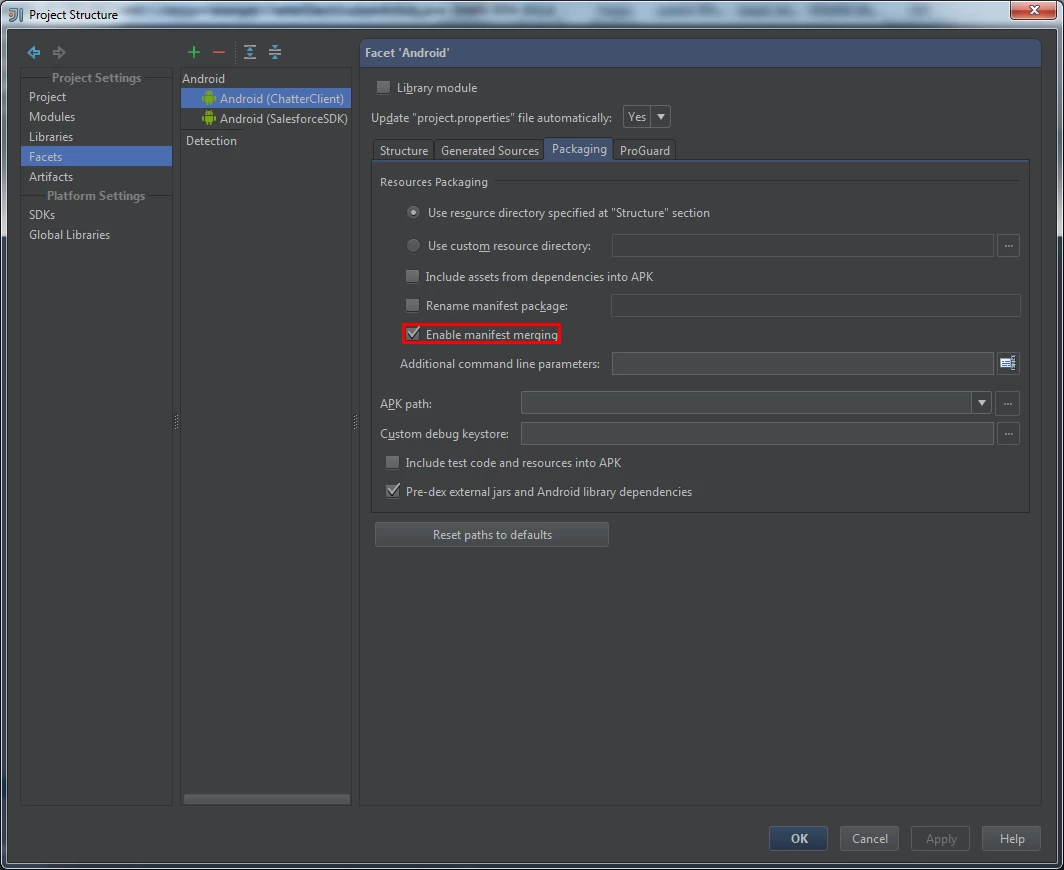Select Use resource directory specified at Structure
The image size is (1064, 870).
[413, 212]
